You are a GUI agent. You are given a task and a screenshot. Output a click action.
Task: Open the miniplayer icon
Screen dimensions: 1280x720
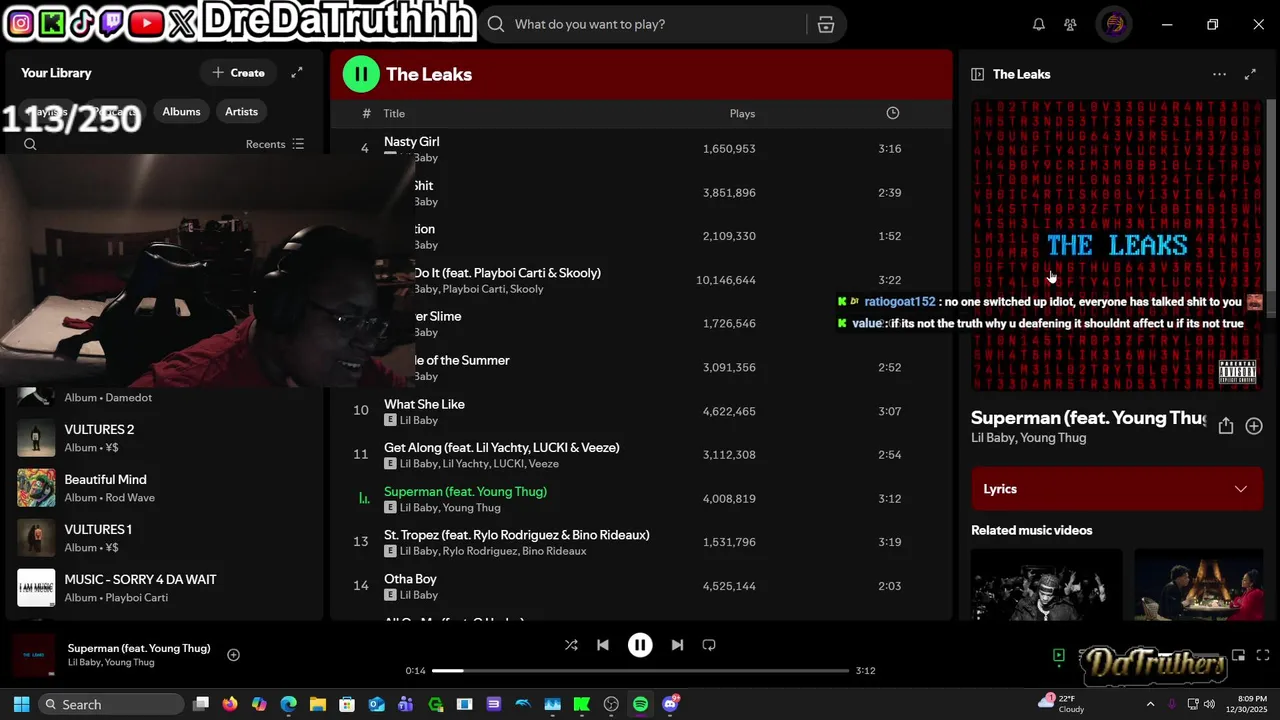coord(1238,655)
